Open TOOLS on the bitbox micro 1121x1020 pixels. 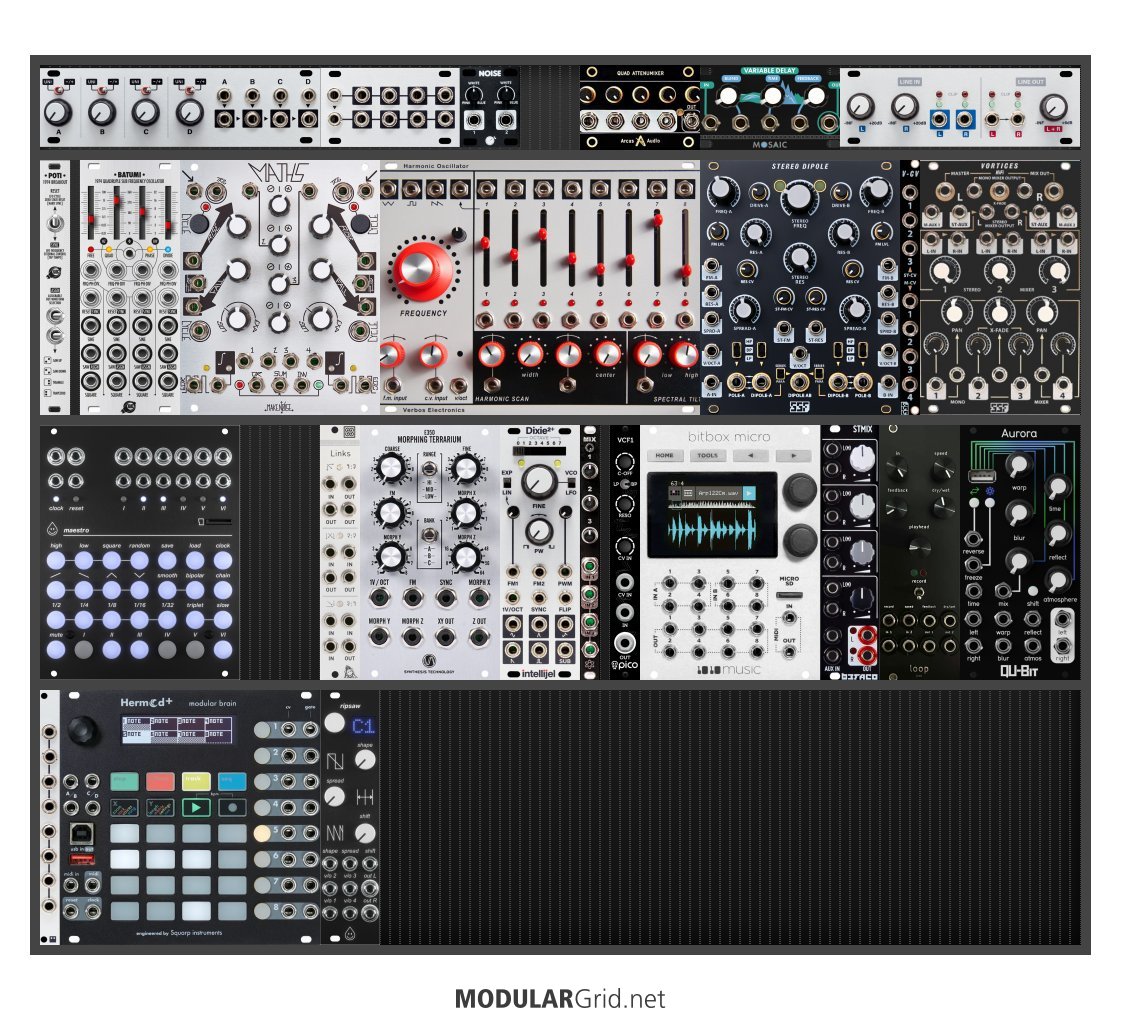tap(708, 455)
